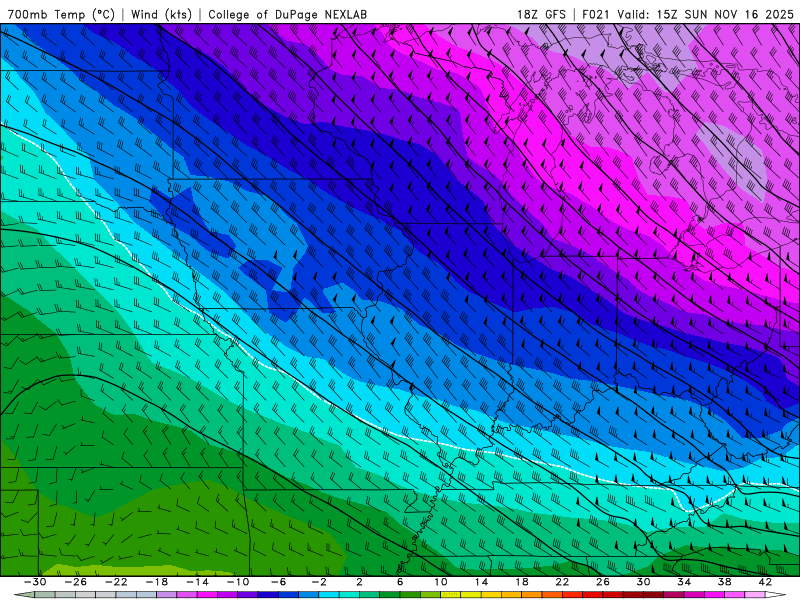Click the -30 label on the color scale

pyautogui.click(x=35, y=582)
